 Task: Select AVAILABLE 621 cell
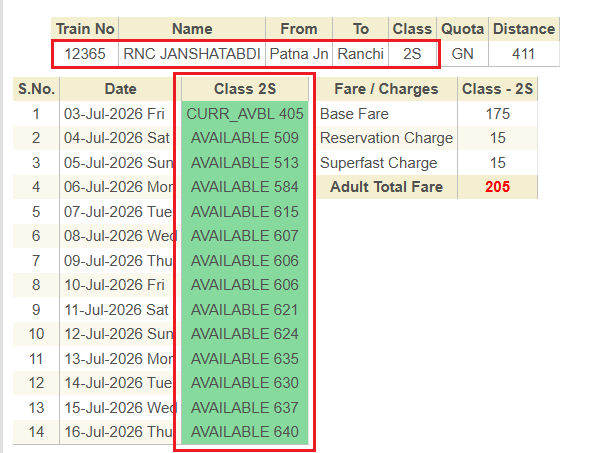click(x=245, y=309)
